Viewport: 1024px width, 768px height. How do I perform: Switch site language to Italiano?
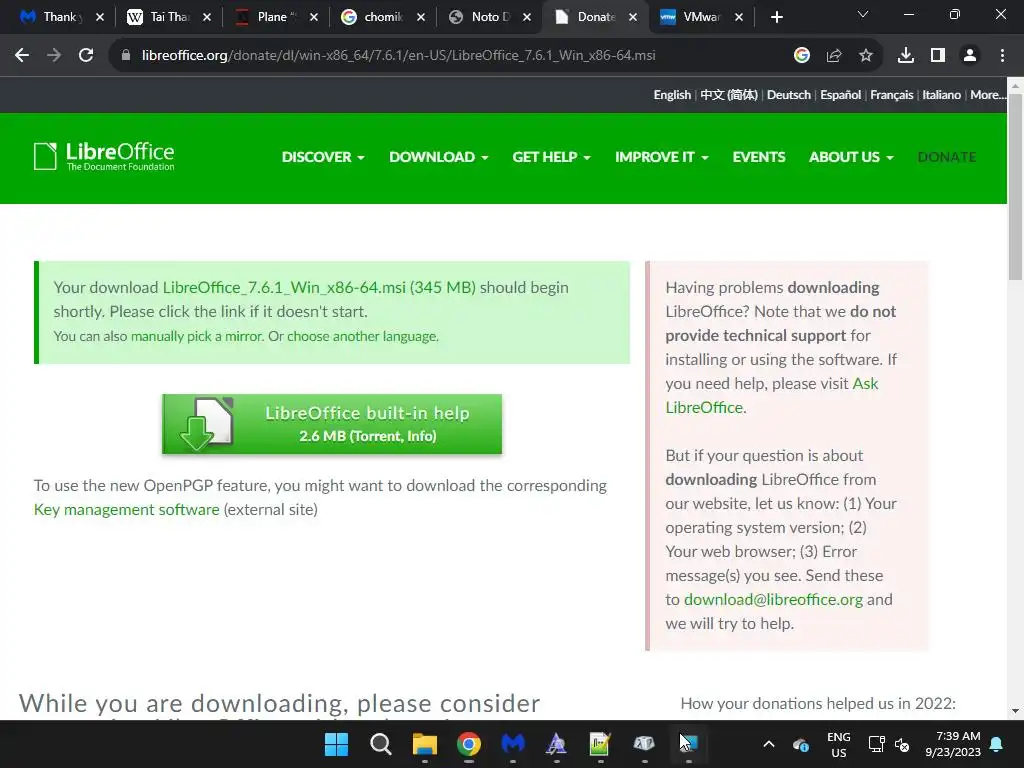point(941,95)
